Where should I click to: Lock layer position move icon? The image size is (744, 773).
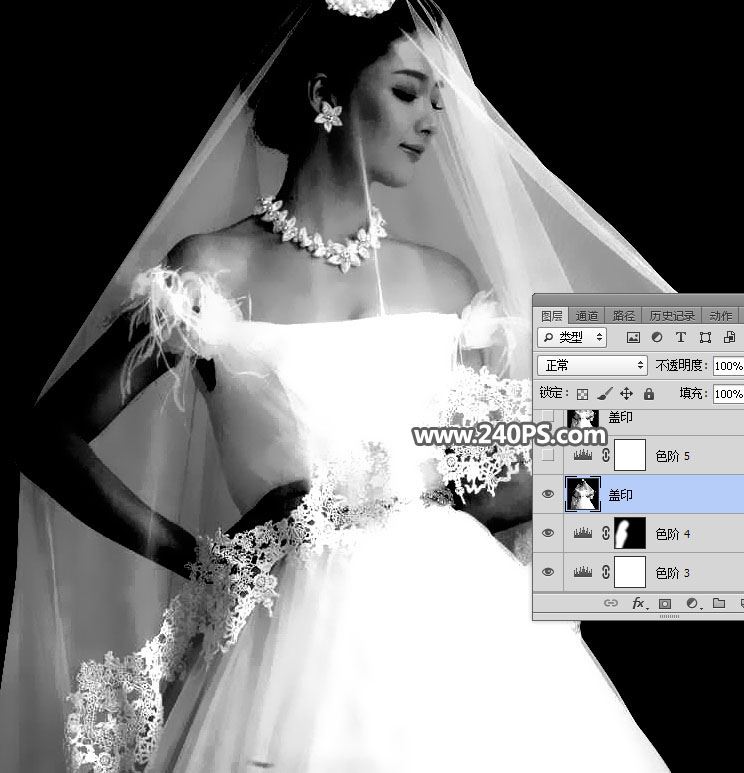(x=627, y=394)
